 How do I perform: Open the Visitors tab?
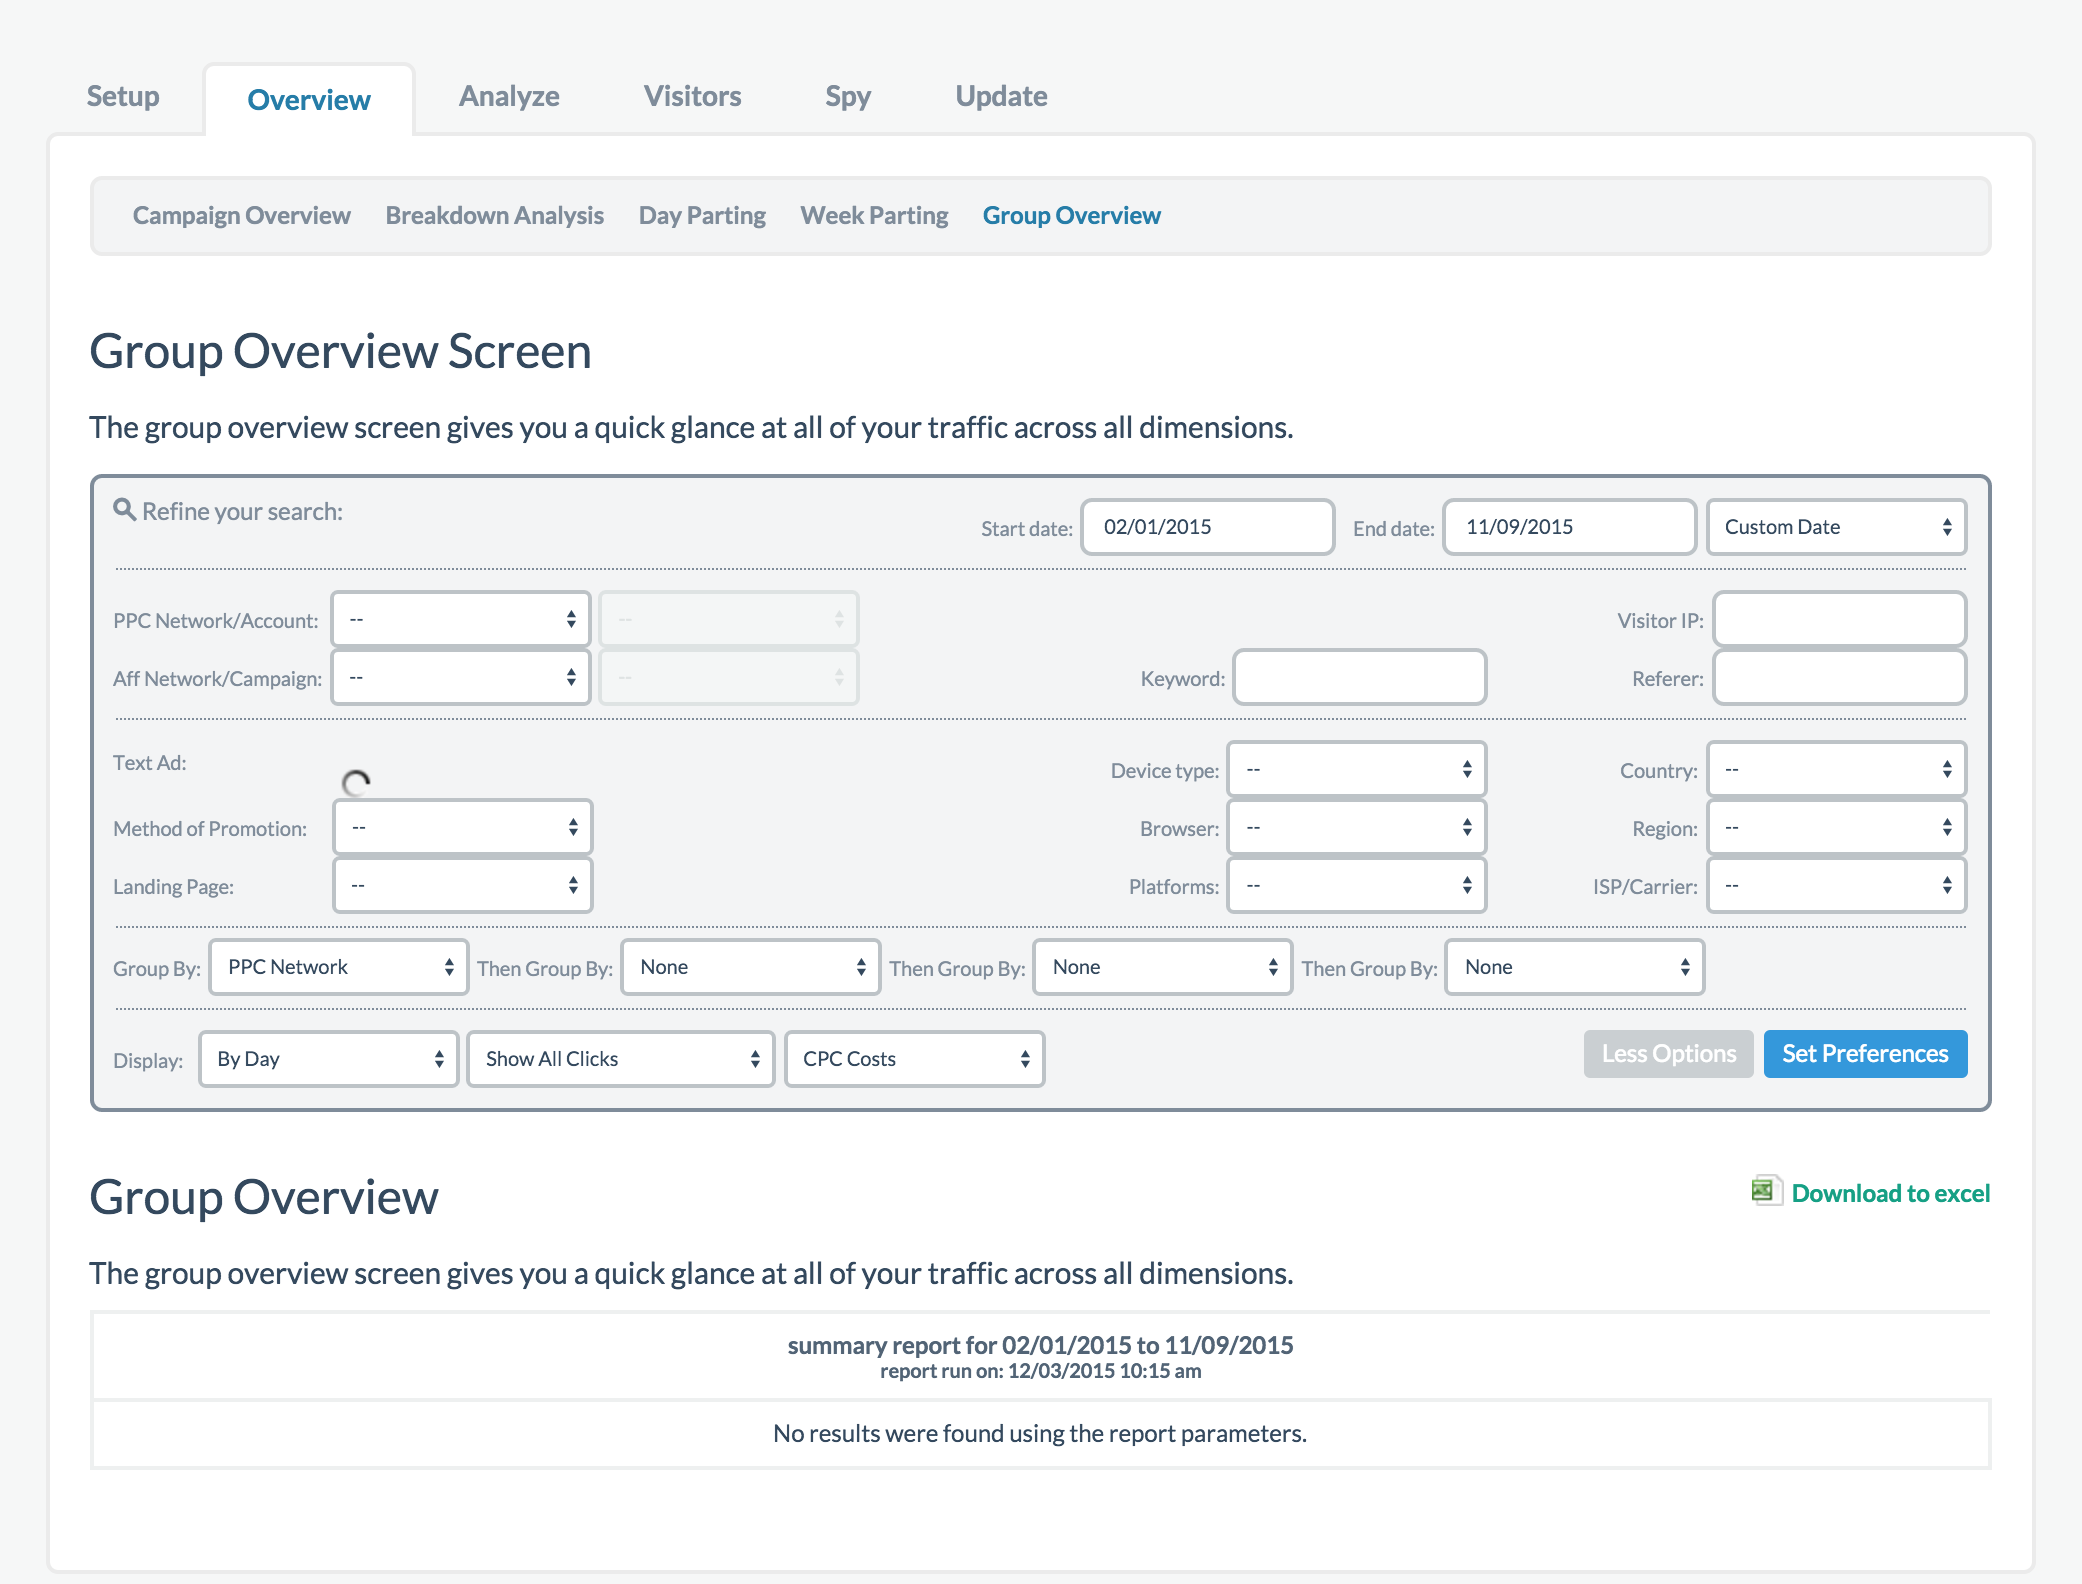692,97
